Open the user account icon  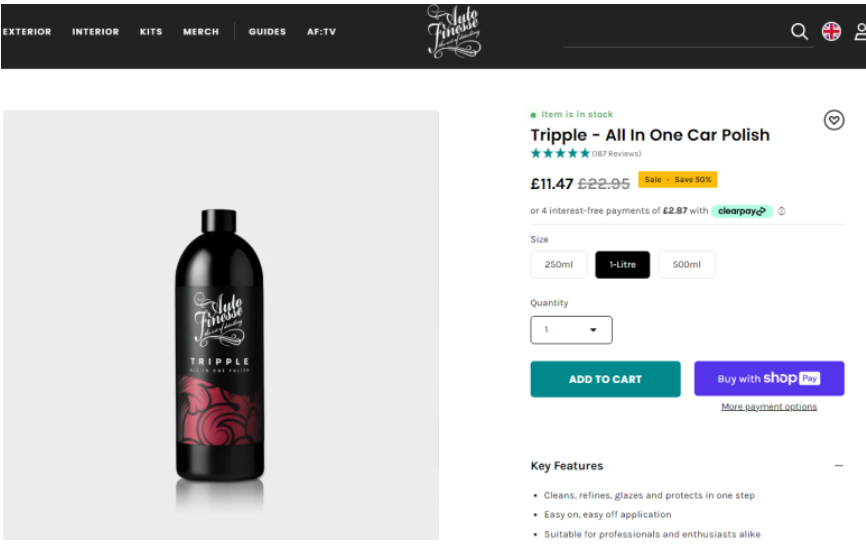(860, 31)
